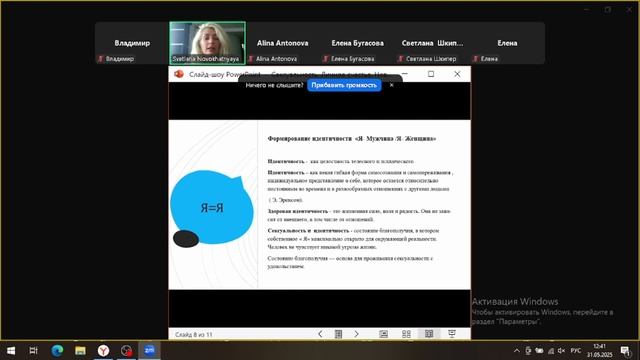Viewport: 640px width, 360px height.
Task: Click the muted mic icon beside Светлана Шкипер's label
Action: pos(401,59)
